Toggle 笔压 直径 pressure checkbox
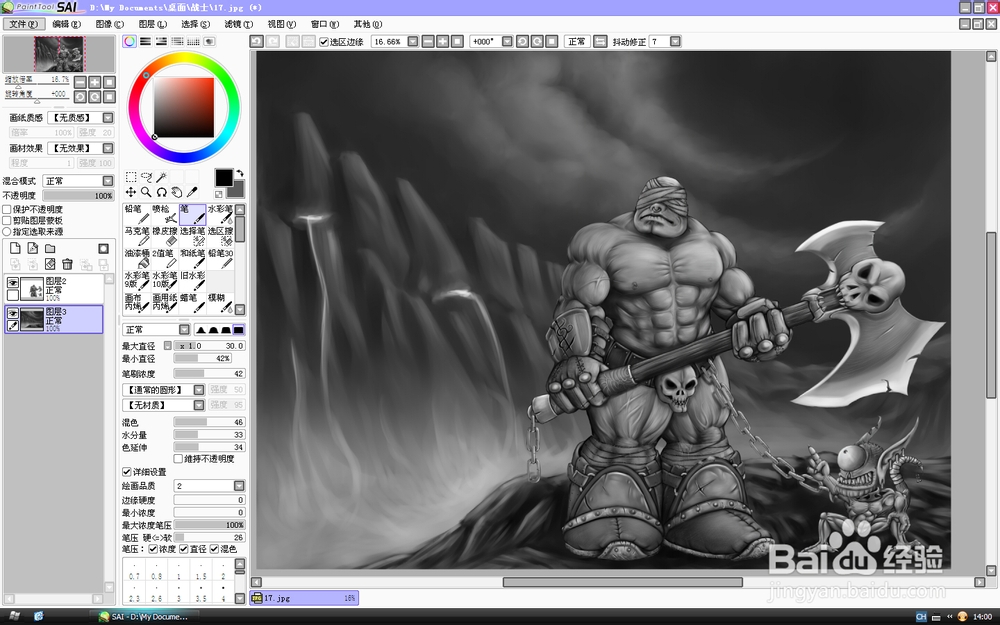The image size is (1000, 625). (x=184, y=548)
